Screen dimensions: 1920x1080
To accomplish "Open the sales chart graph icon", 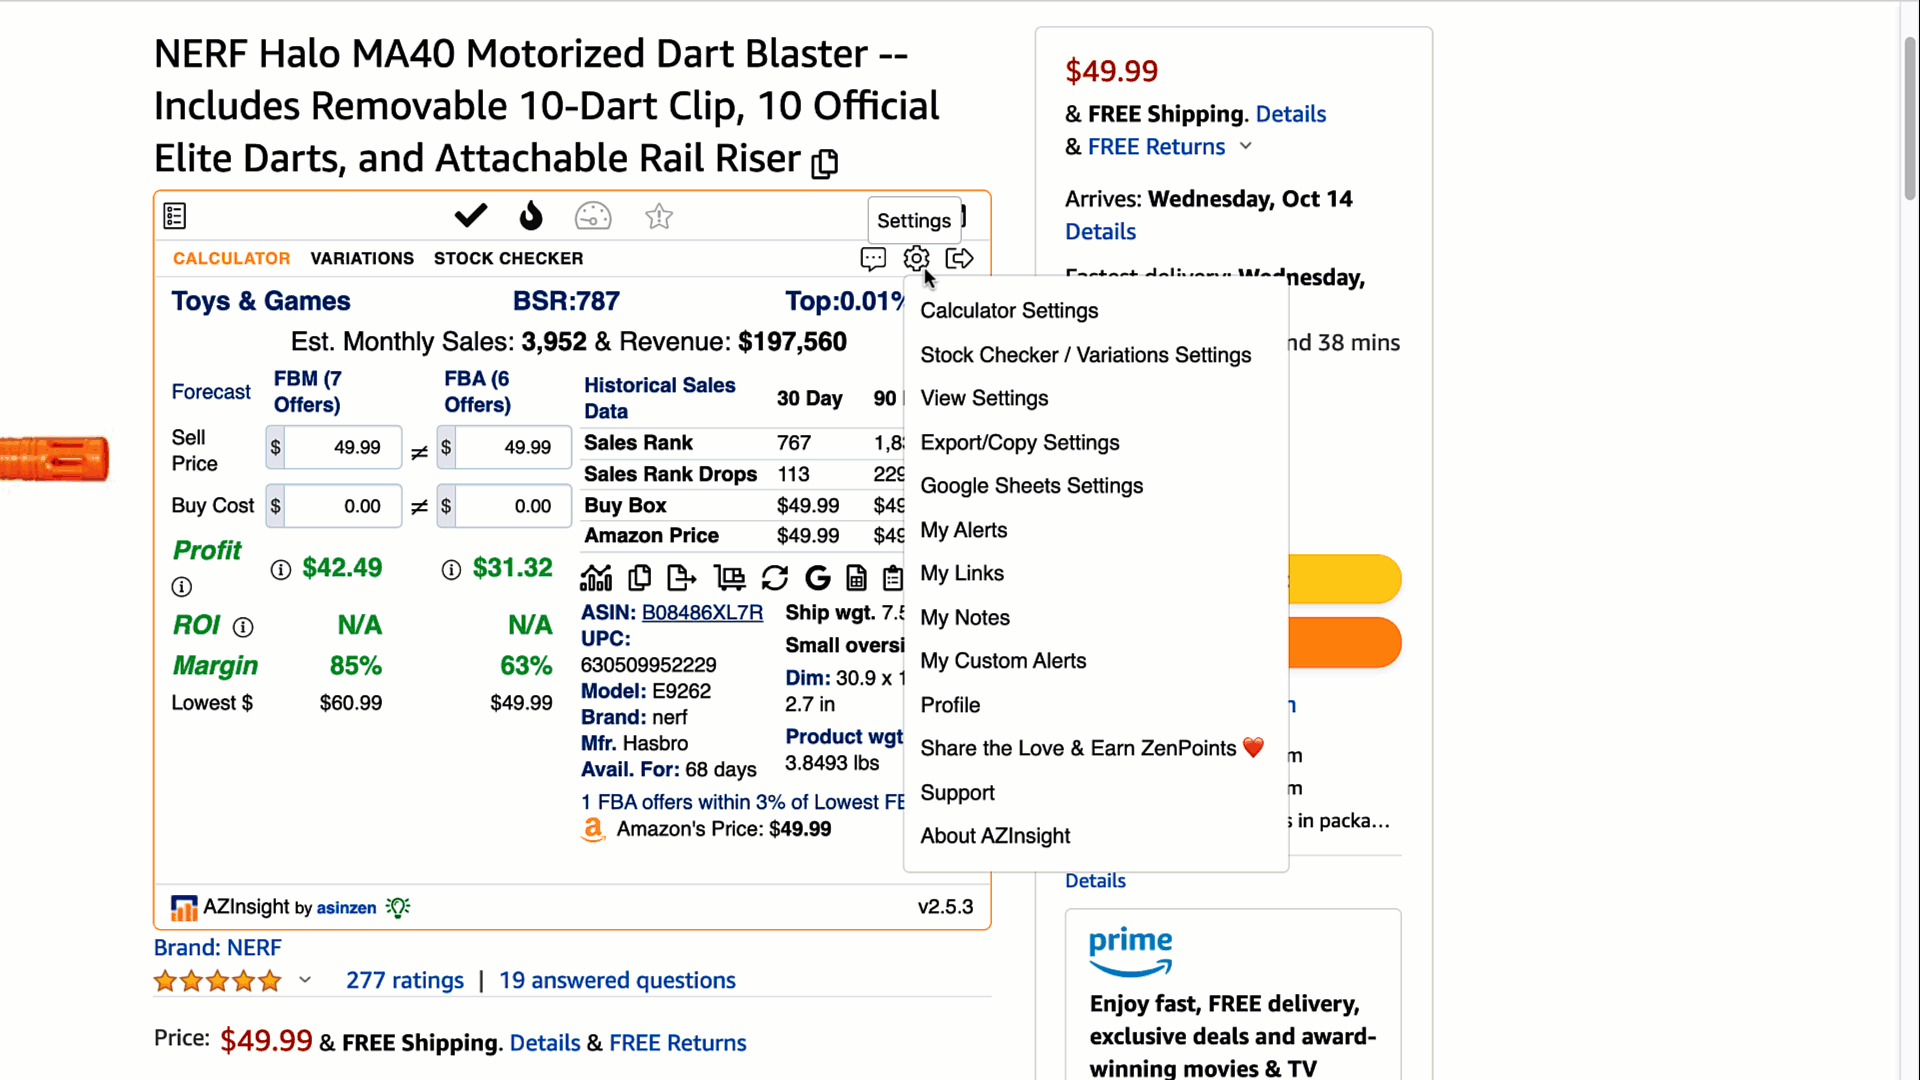I will (596, 577).
